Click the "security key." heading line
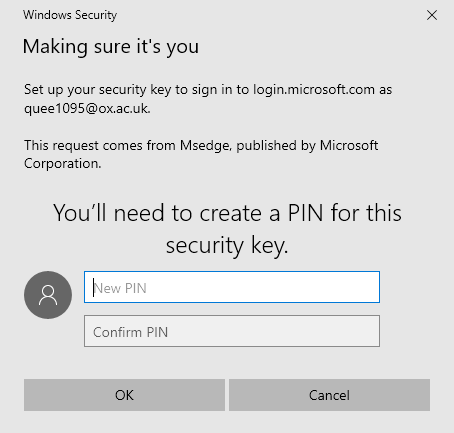This screenshot has height=433, width=454. (227, 246)
